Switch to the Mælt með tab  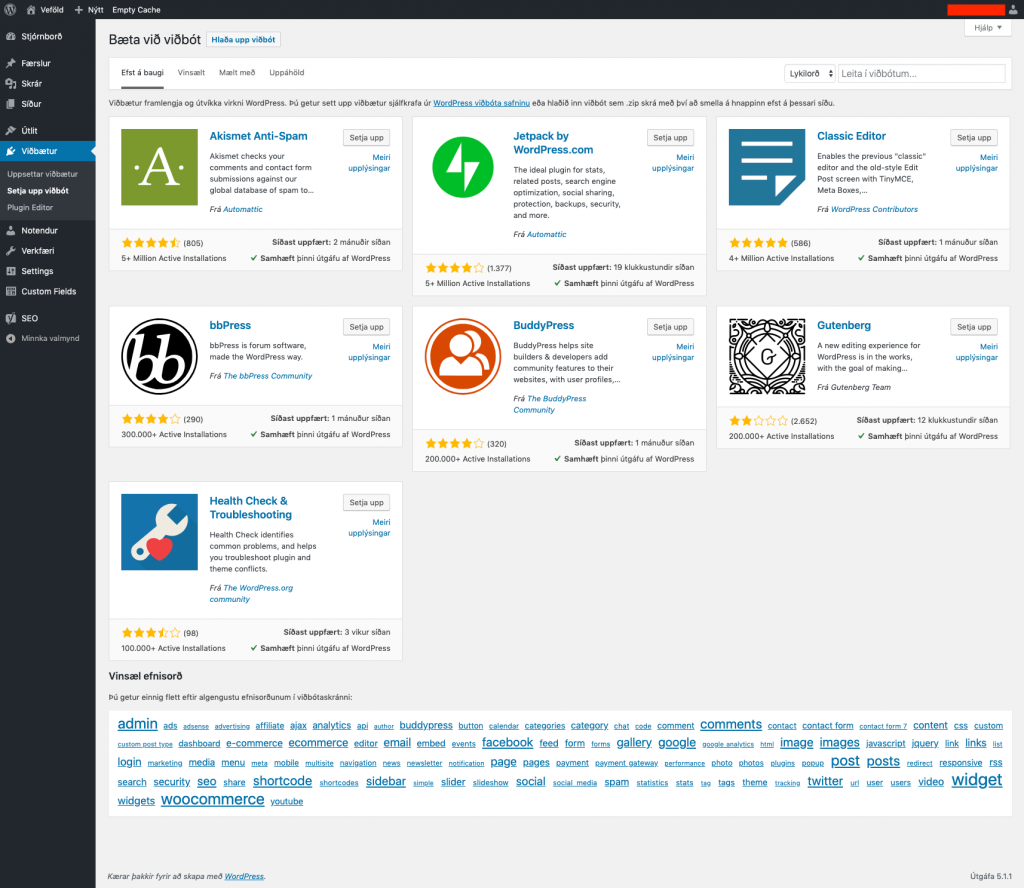point(235,72)
